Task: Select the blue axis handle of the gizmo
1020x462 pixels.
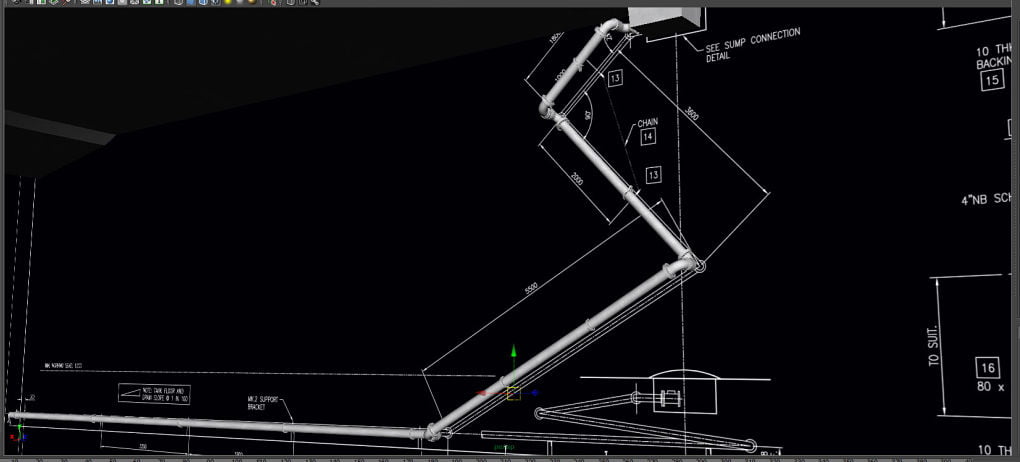Action: [x=535, y=393]
